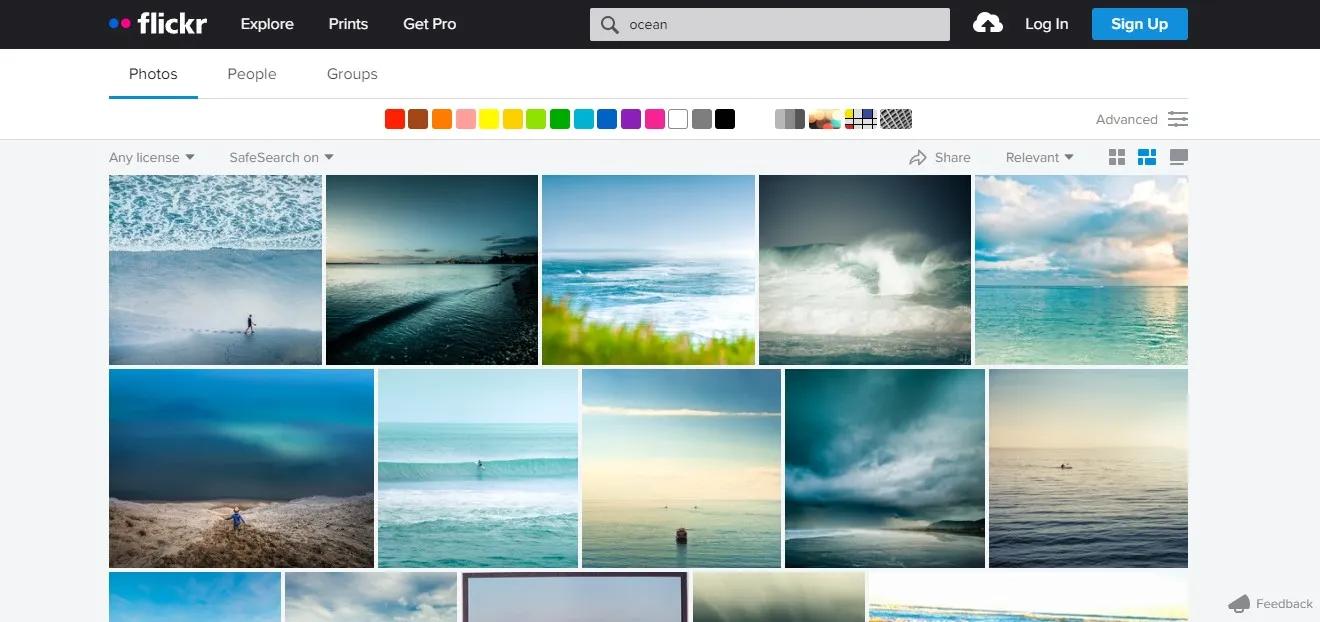Select the red color swatch
Viewport: 1320px width, 622px height.
click(394, 119)
